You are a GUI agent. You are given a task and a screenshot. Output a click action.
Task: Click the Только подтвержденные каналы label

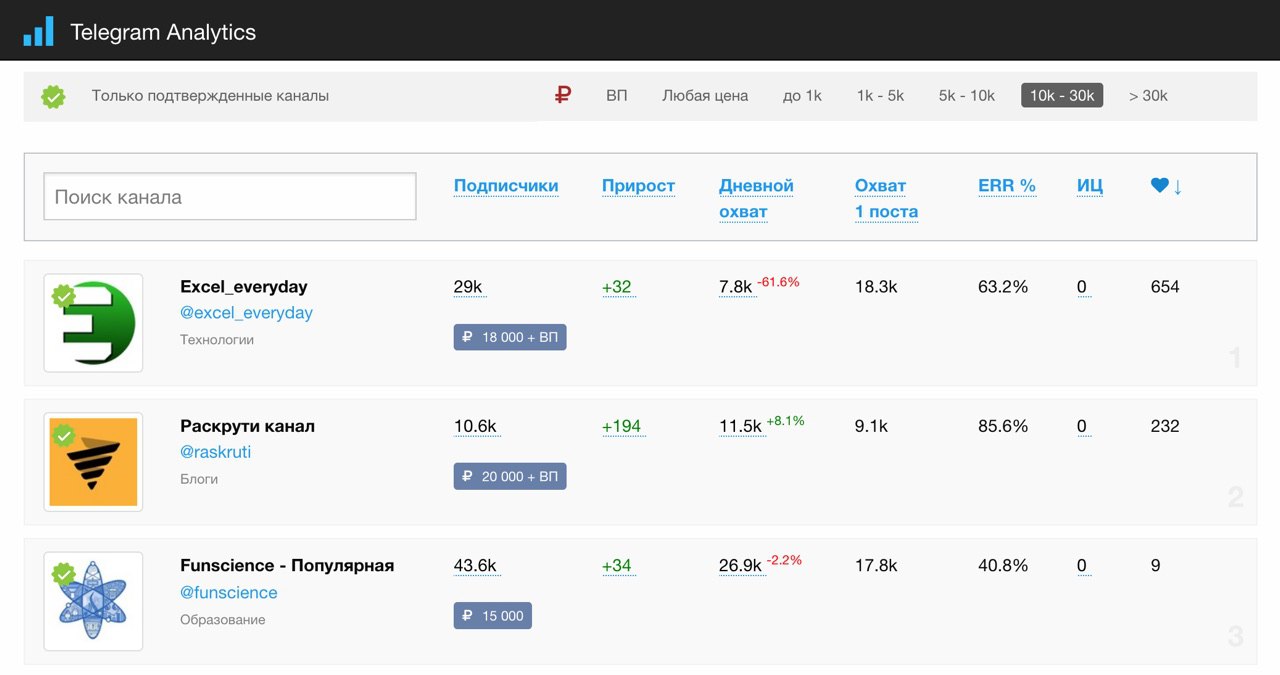[x=210, y=96]
